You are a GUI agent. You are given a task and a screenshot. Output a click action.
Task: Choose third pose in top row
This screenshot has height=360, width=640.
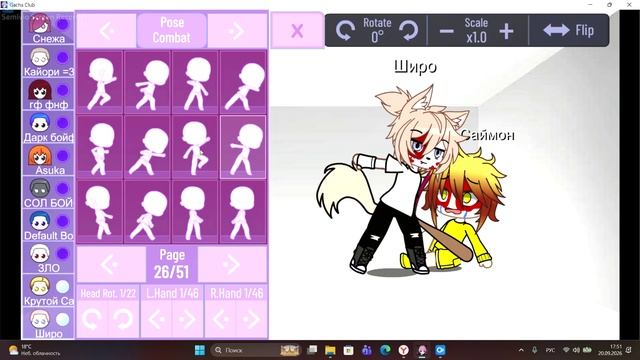click(195, 82)
